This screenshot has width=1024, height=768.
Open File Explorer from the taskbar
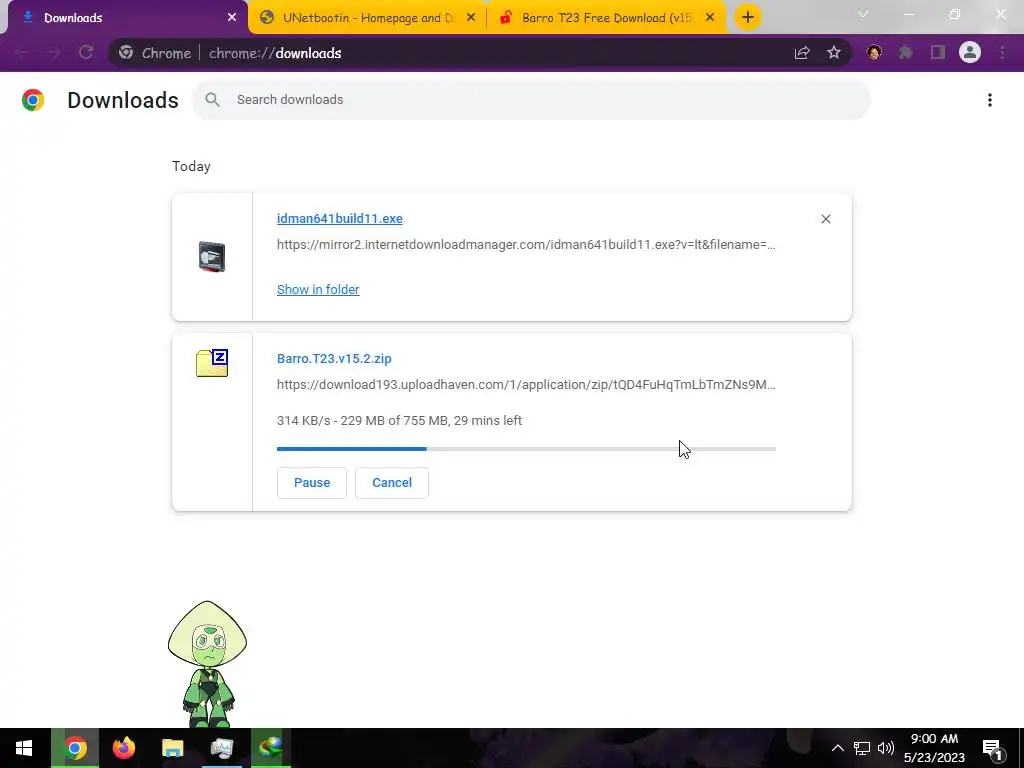tap(172, 748)
